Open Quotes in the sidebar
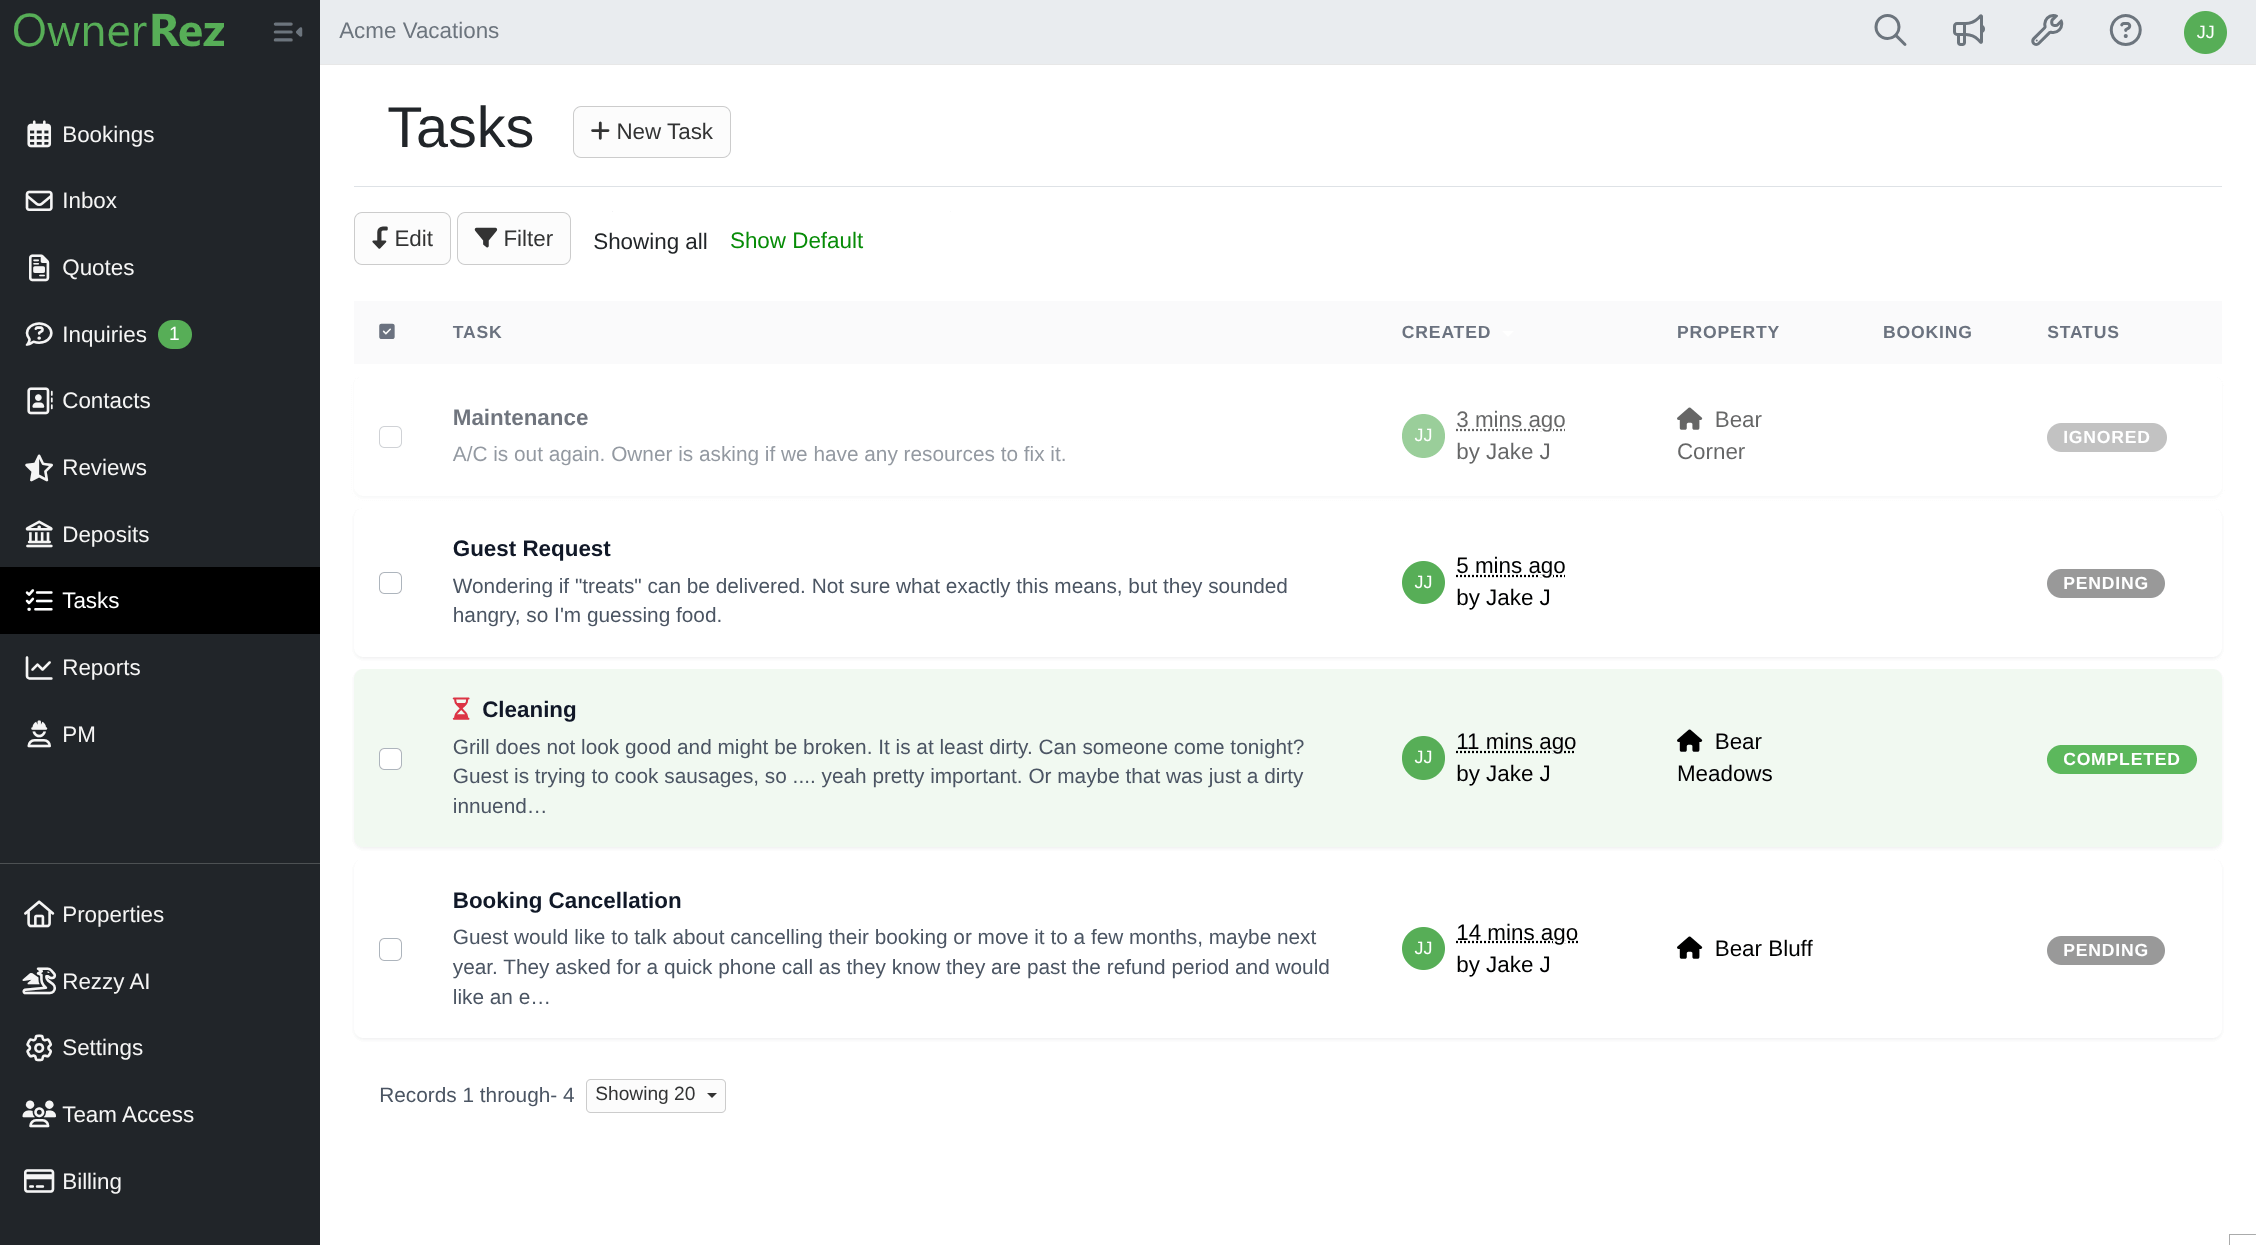Screen dimensions: 2256x1245 [160, 267]
